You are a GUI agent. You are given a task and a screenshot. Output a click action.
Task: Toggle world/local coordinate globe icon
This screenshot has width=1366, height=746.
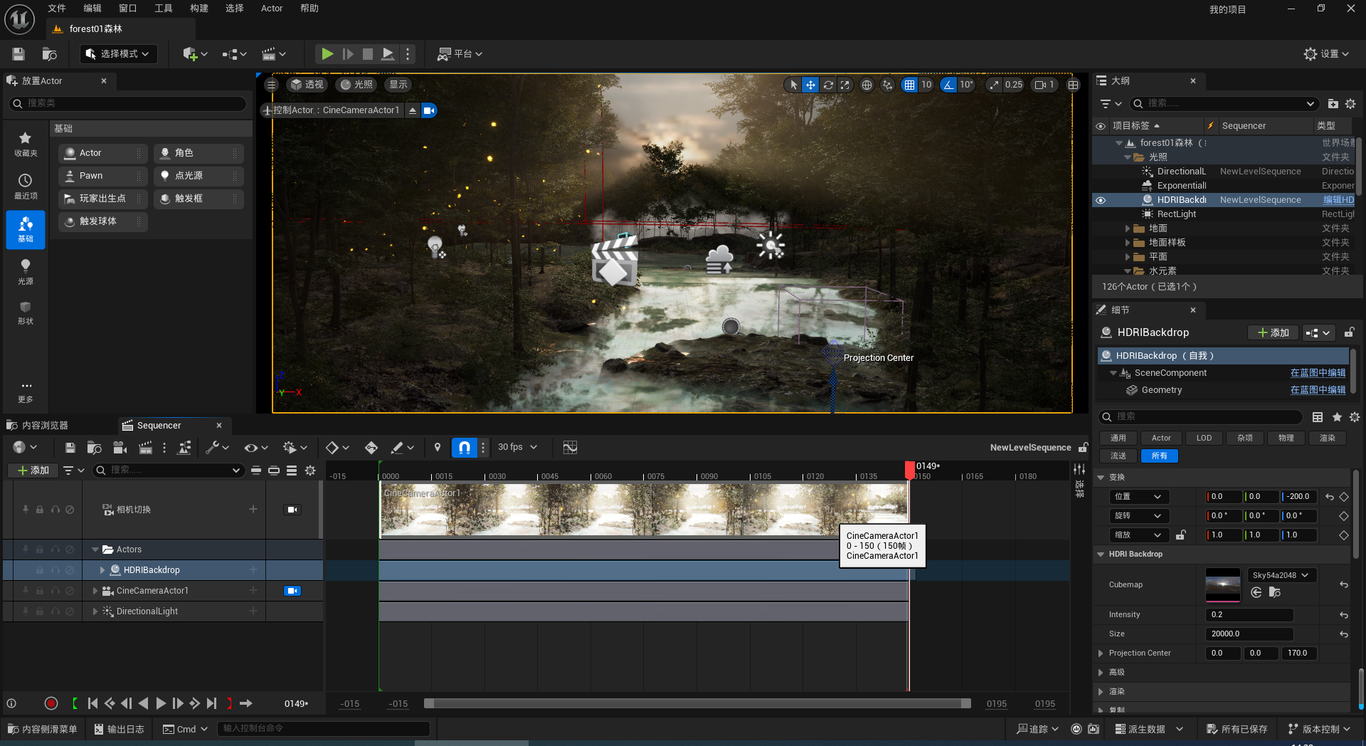pos(867,85)
